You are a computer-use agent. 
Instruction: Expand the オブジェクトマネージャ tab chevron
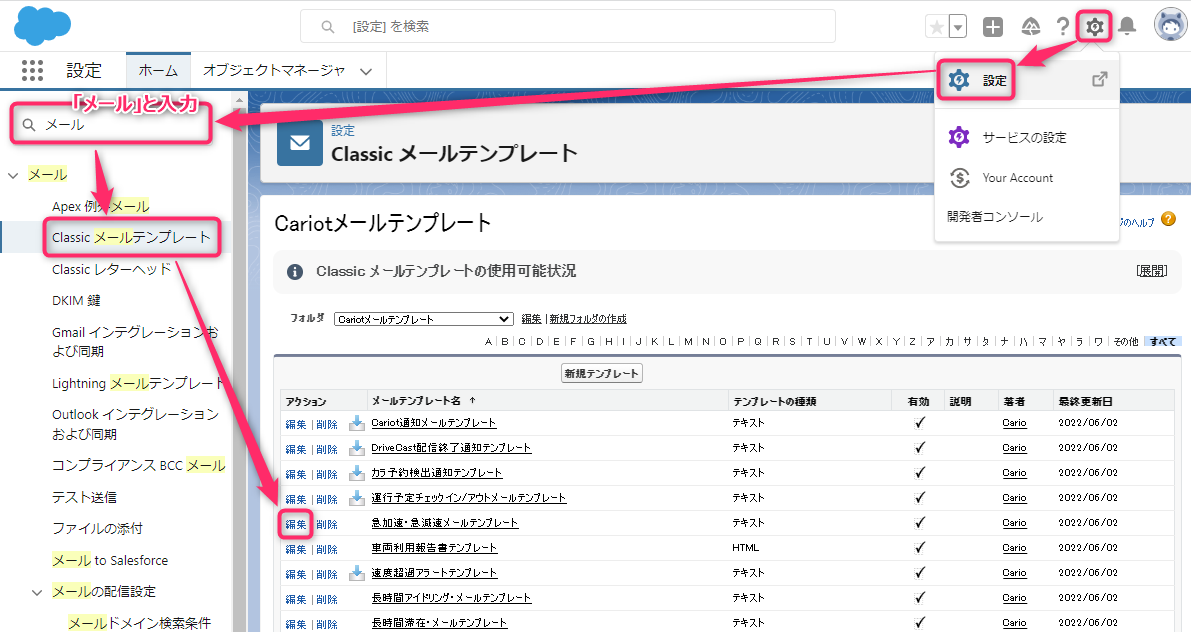(x=366, y=71)
